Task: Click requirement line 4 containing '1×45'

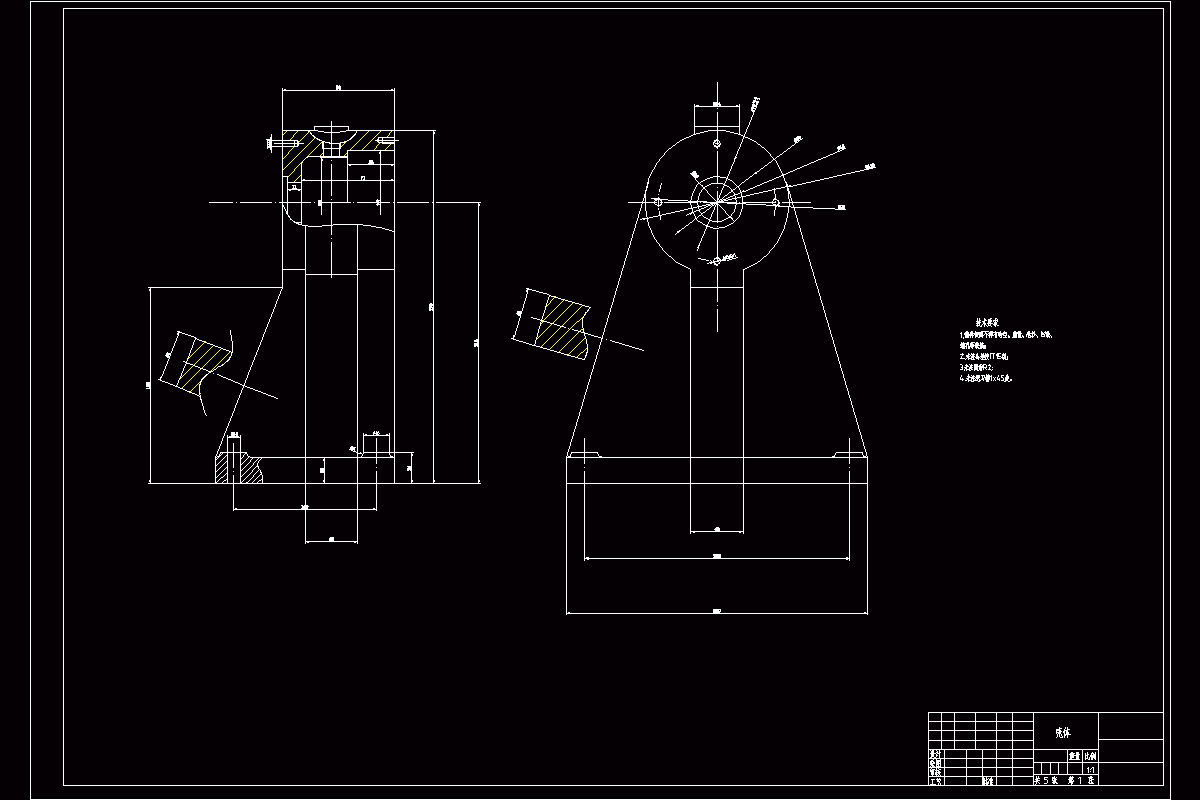Action: coord(986,379)
